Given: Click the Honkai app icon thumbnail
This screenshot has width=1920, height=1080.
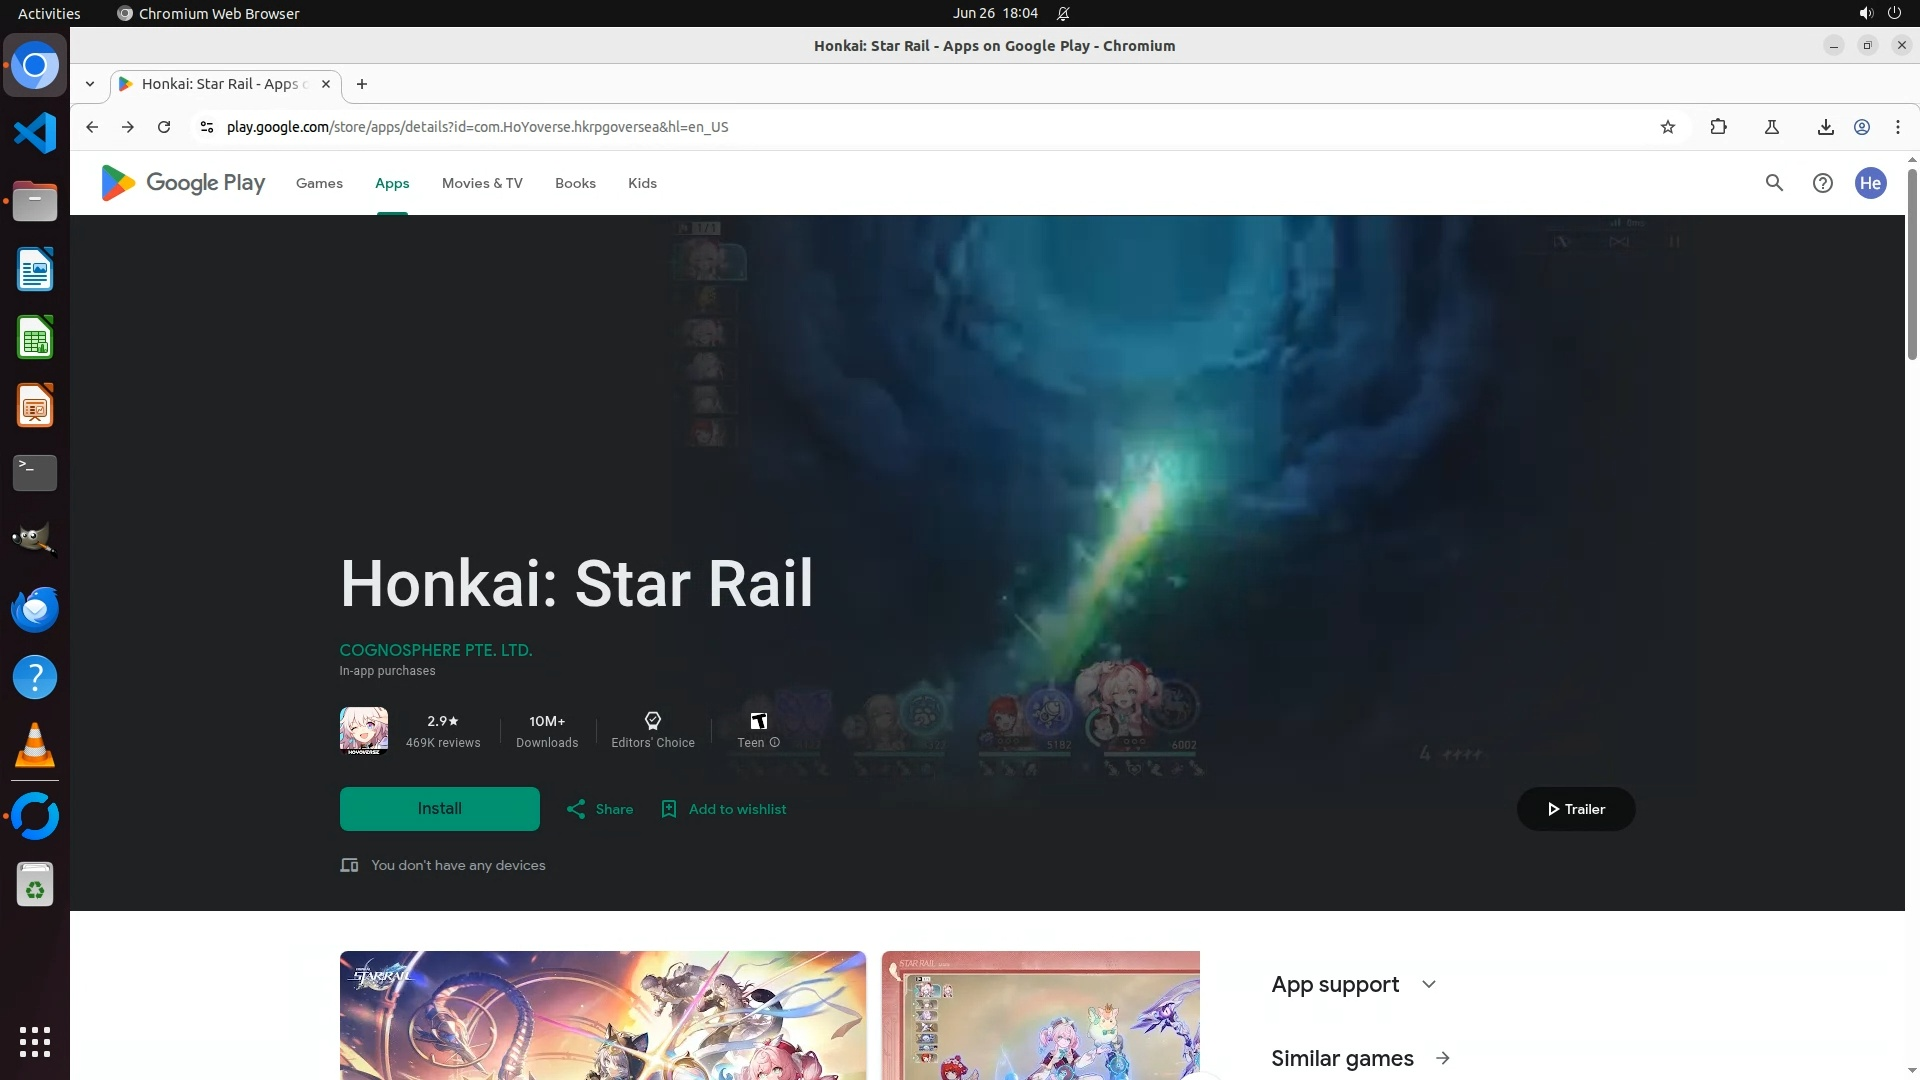Looking at the screenshot, I should [363, 731].
